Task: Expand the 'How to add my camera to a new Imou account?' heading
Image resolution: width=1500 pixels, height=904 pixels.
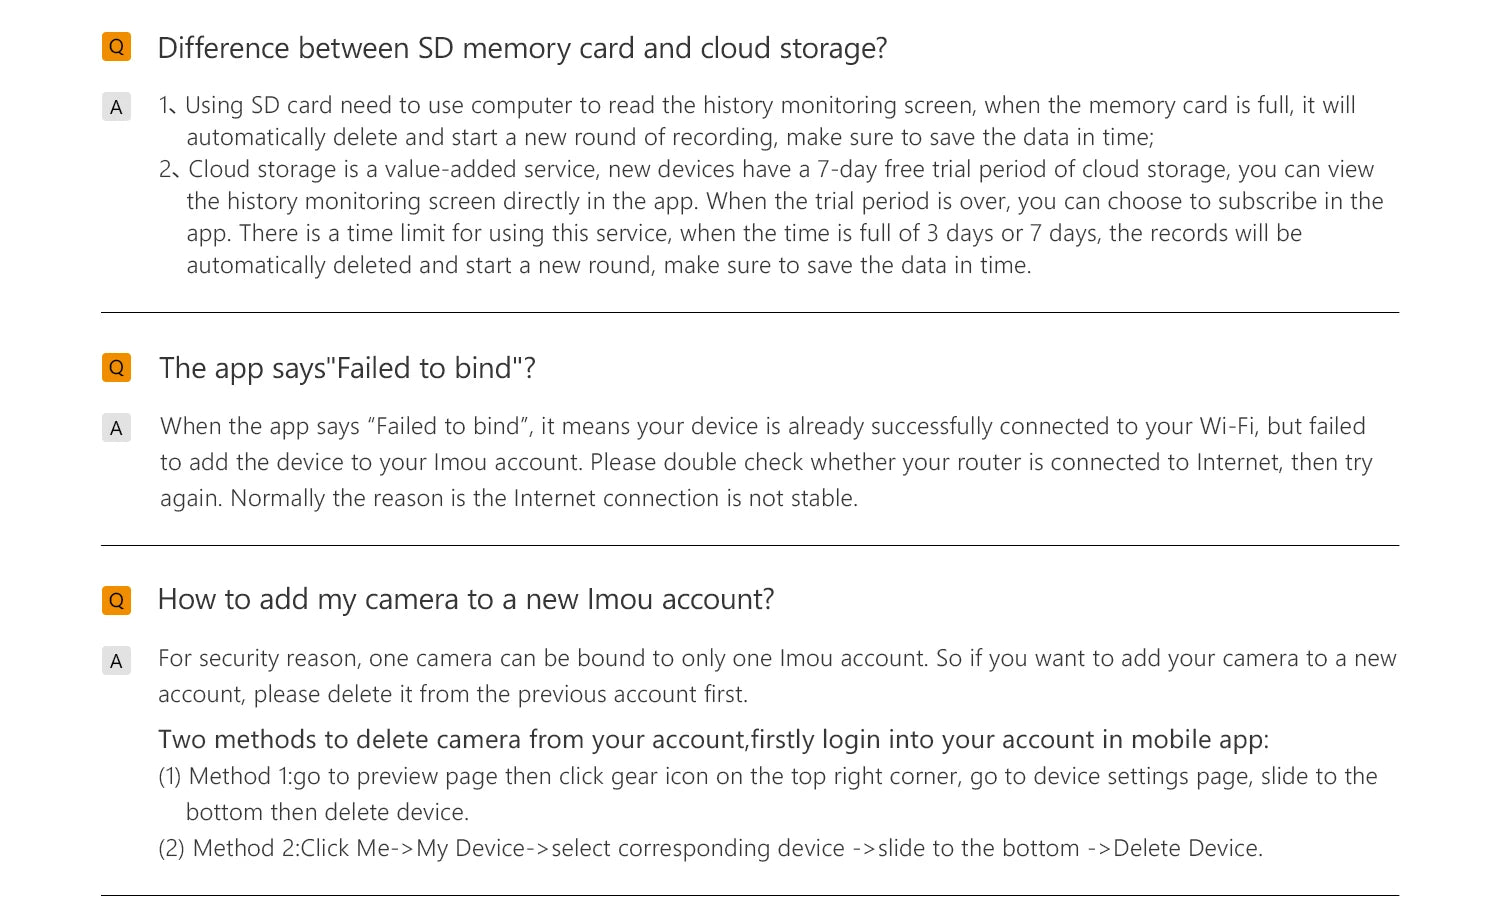Action: [466, 599]
